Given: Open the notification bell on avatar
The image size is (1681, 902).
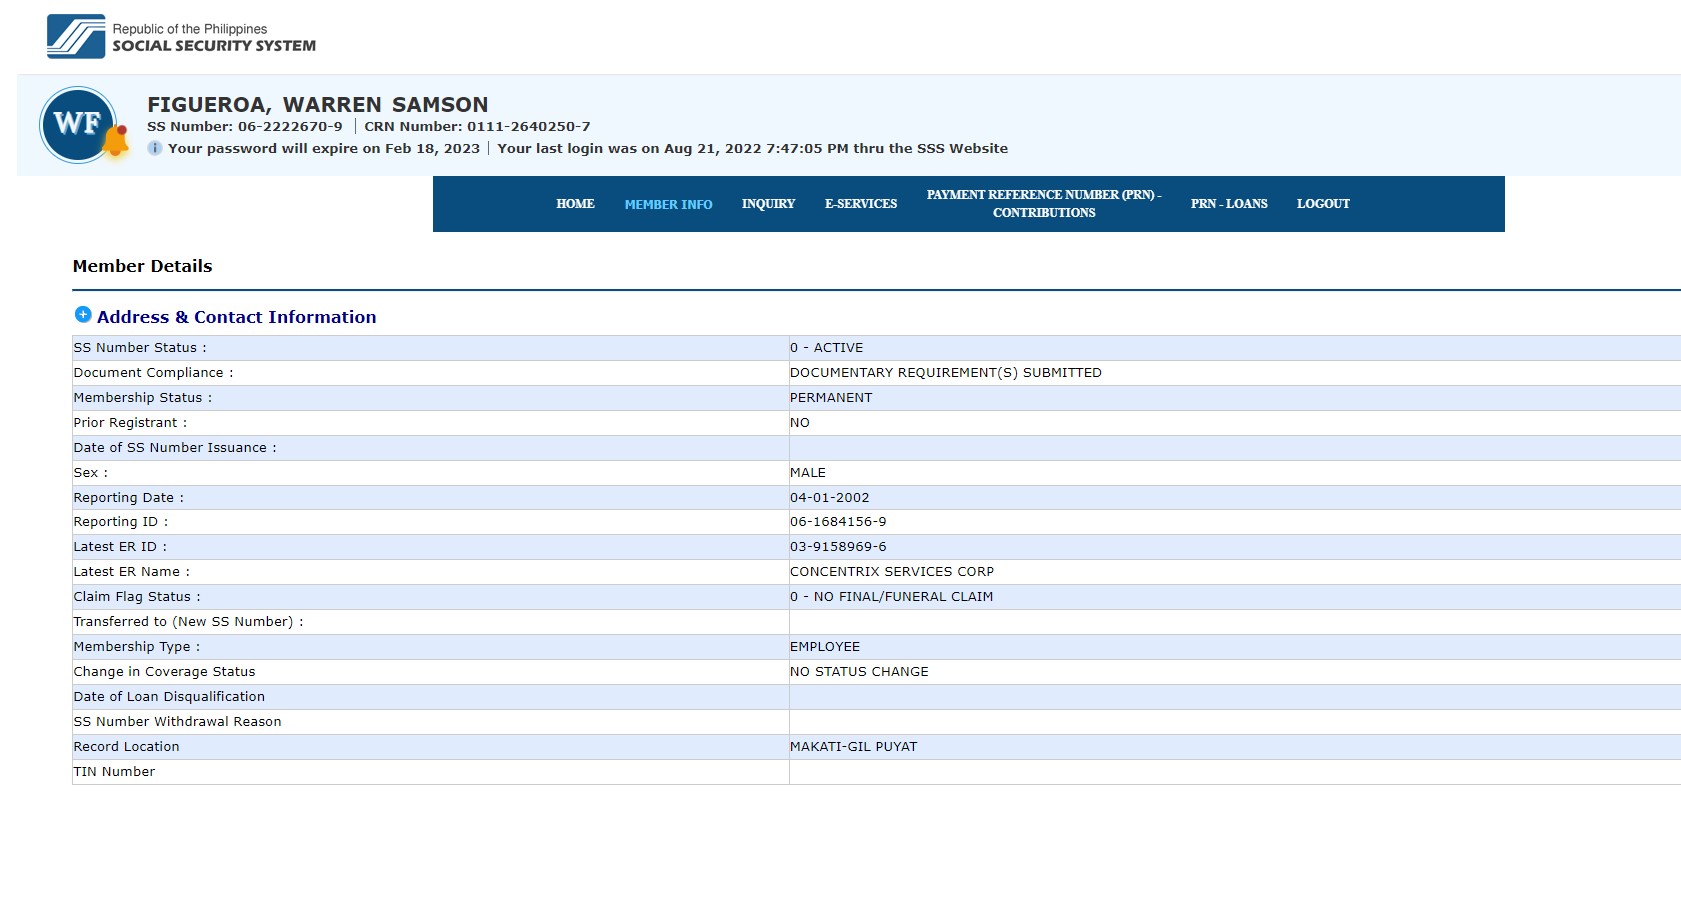Looking at the screenshot, I should click(x=116, y=143).
